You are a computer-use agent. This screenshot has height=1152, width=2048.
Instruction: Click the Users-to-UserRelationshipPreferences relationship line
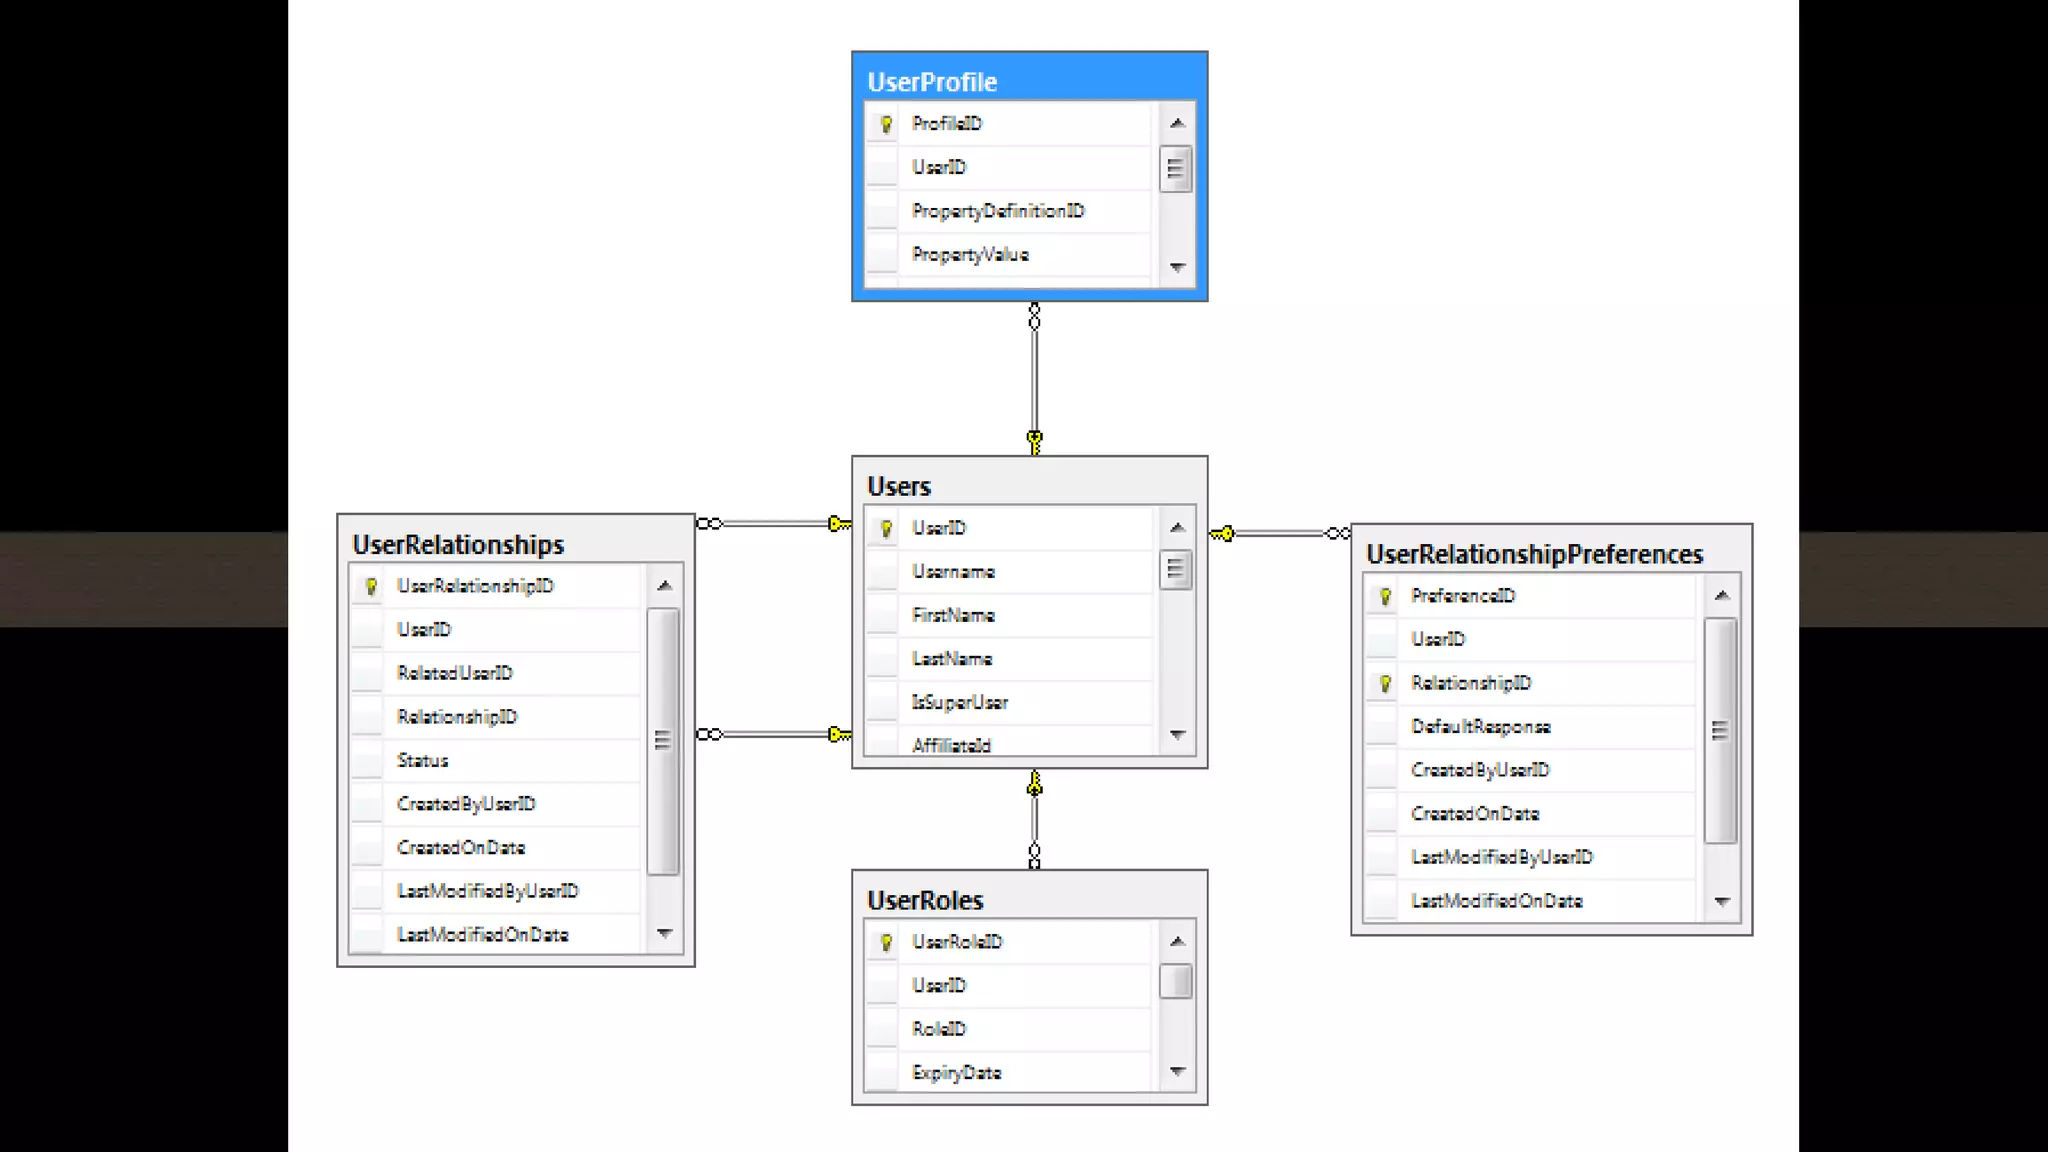[x=1281, y=534]
